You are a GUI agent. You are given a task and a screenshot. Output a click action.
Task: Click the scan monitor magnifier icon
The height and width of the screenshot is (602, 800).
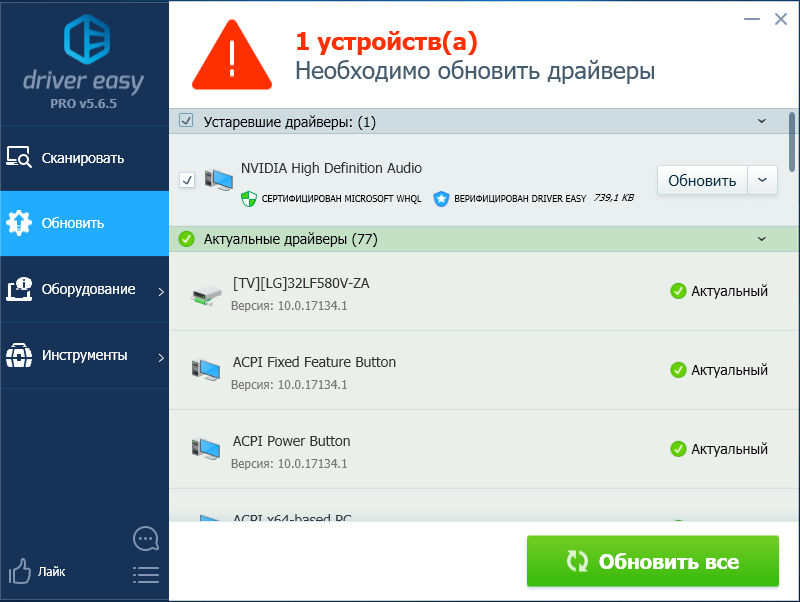tap(19, 157)
